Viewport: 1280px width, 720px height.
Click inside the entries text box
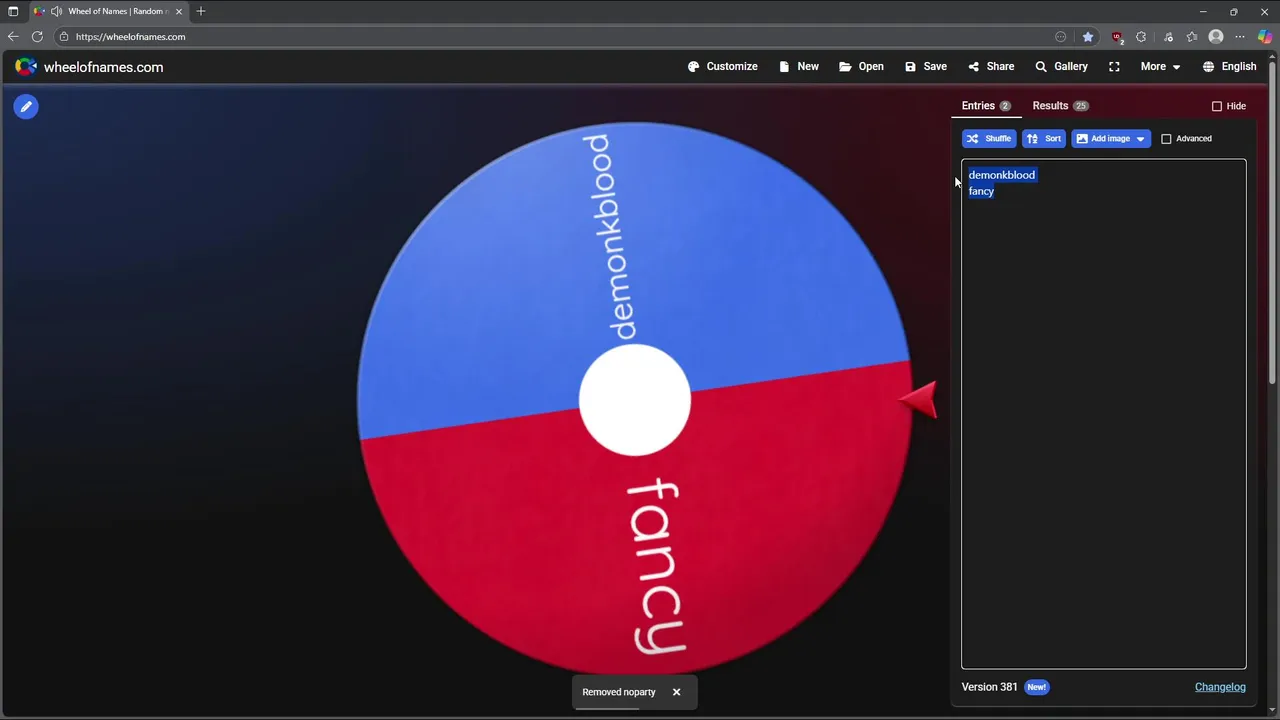click(x=1104, y=414)
